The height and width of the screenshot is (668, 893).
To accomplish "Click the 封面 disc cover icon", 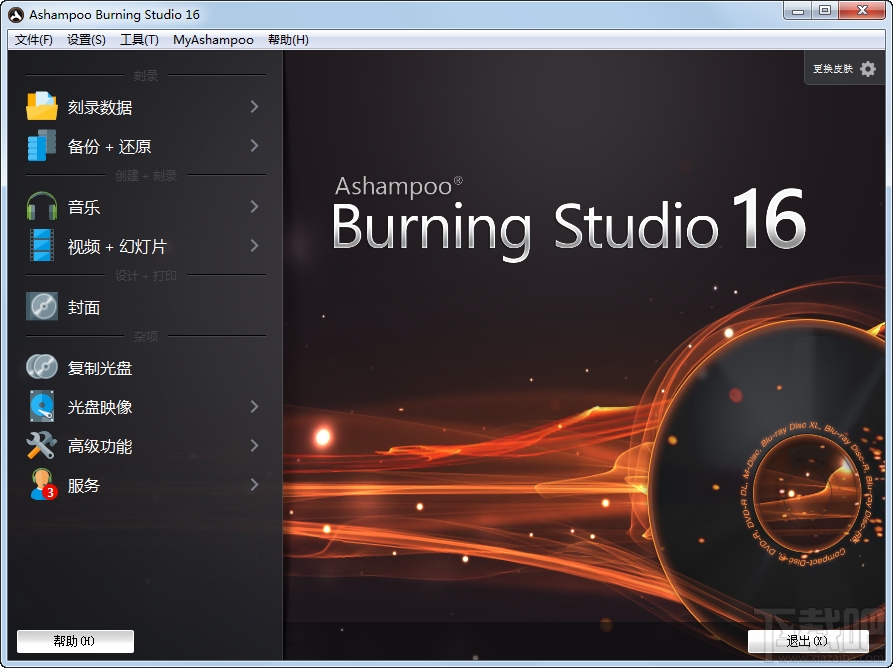I will click(x=42, y=306).
